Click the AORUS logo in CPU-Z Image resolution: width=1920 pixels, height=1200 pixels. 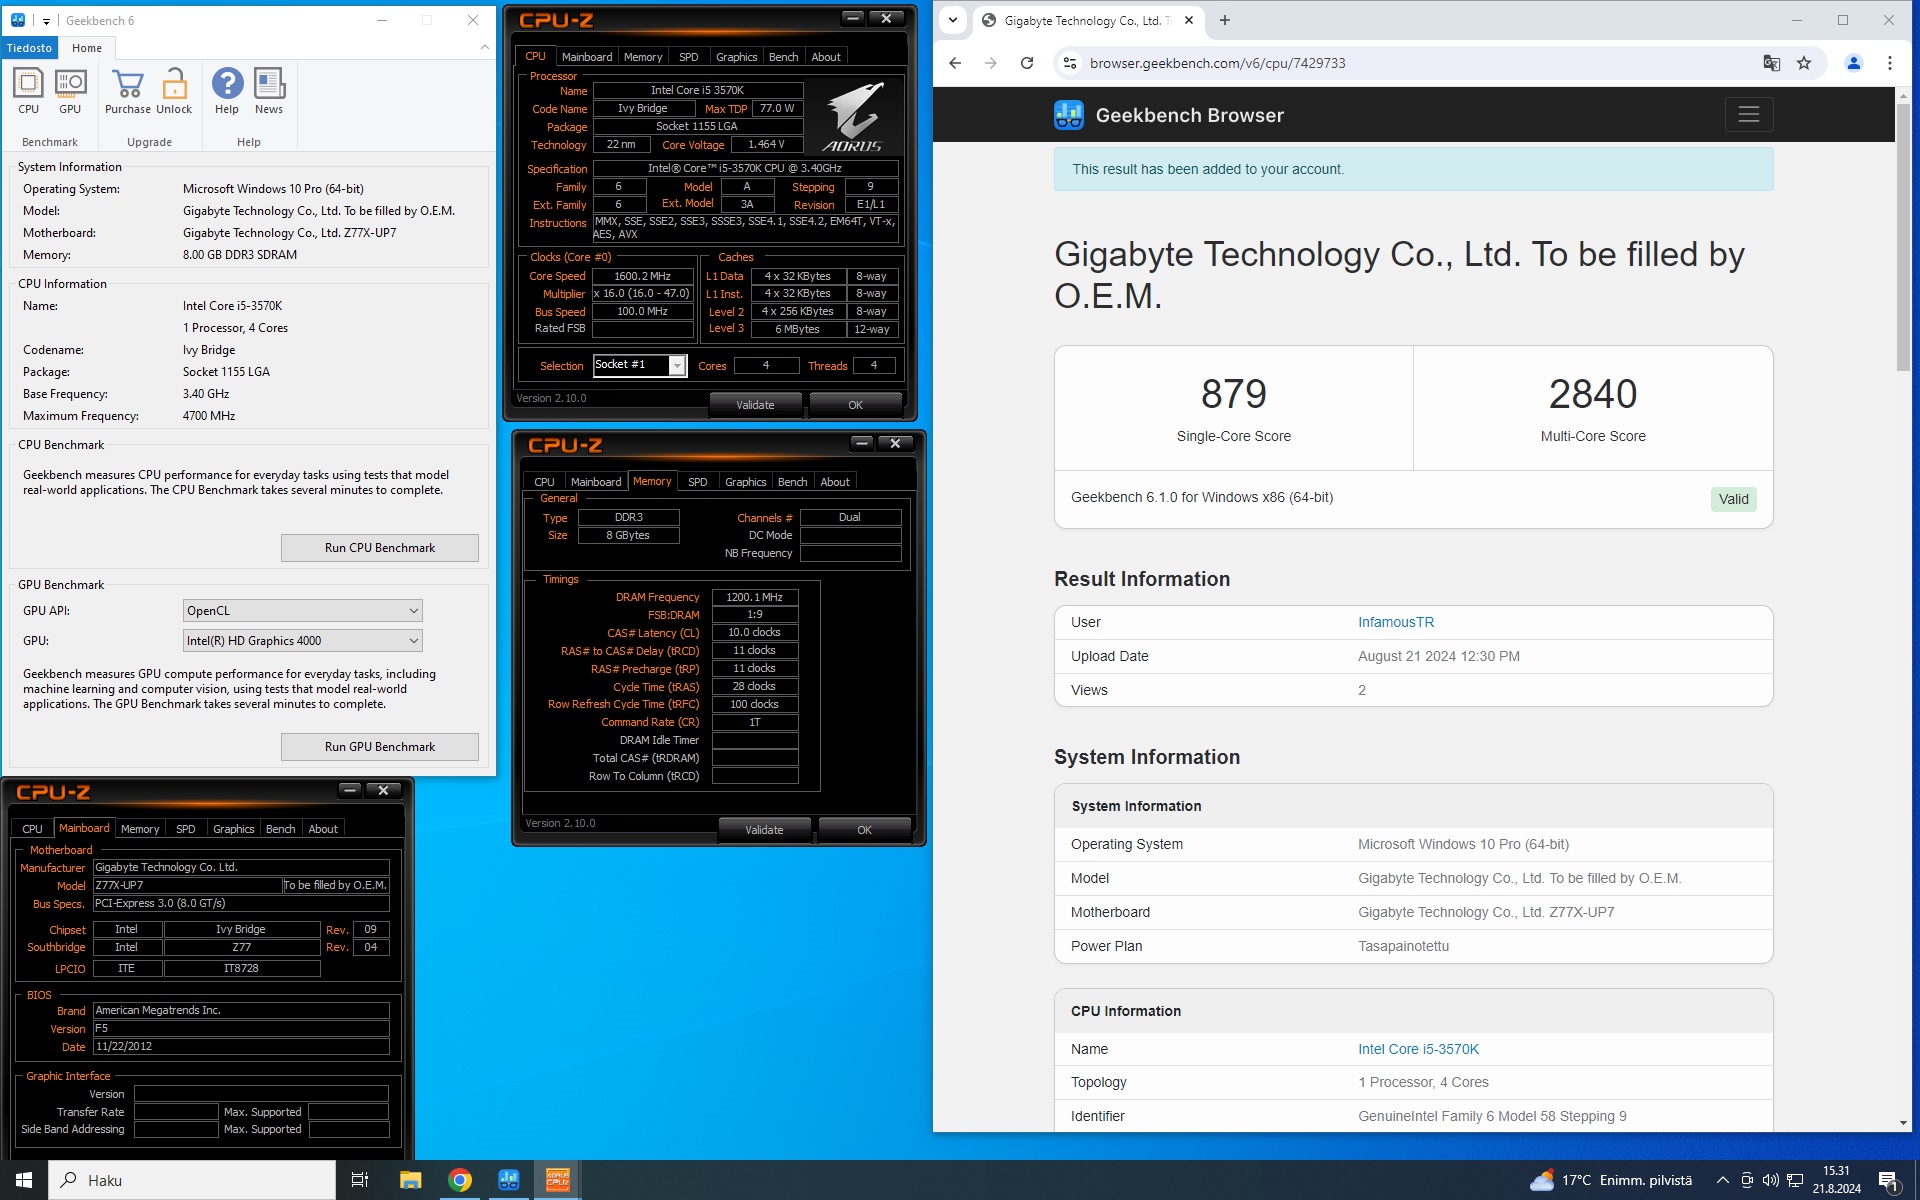click(853, 117)
